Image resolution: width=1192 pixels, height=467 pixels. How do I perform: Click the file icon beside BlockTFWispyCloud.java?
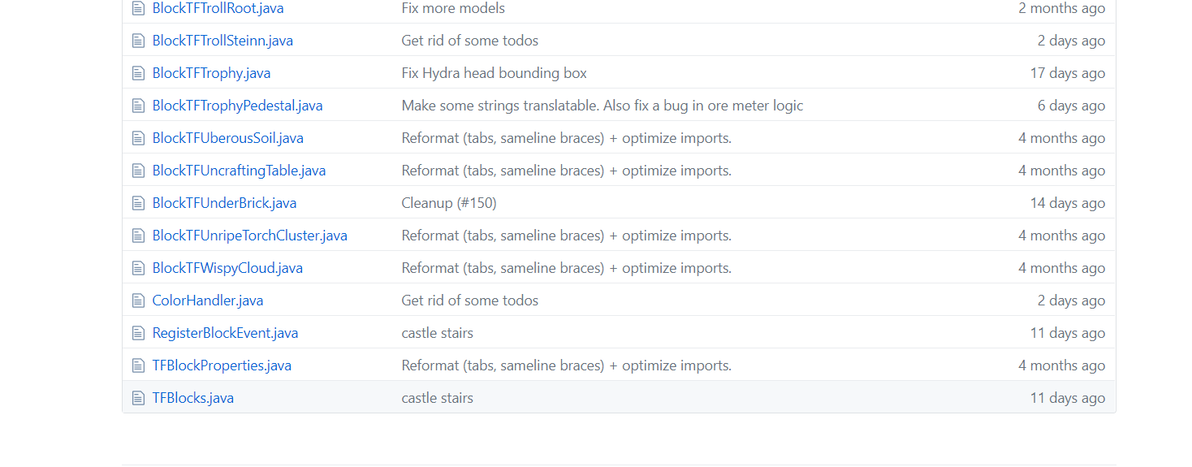(138, 268)
